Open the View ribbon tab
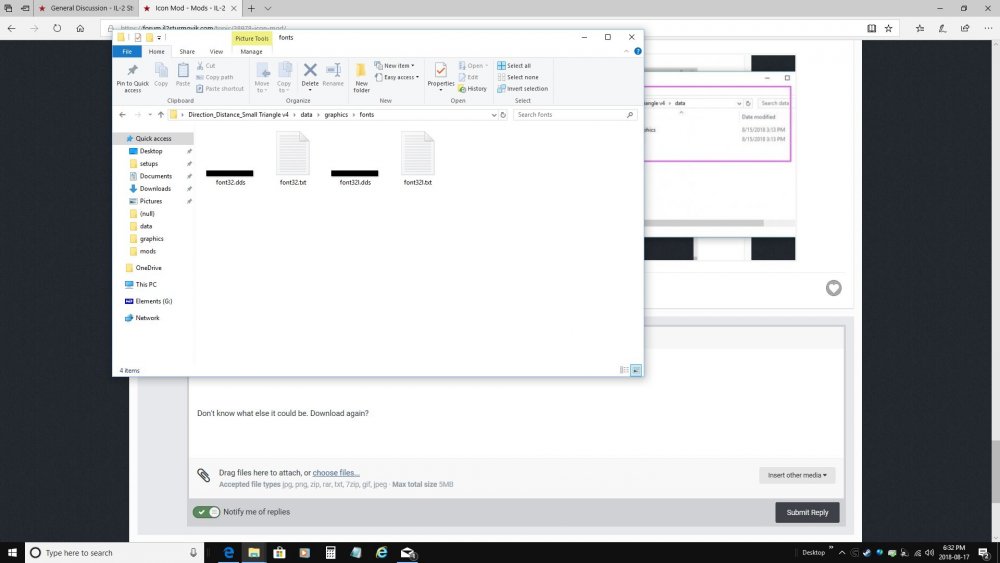 click(216, 52)
